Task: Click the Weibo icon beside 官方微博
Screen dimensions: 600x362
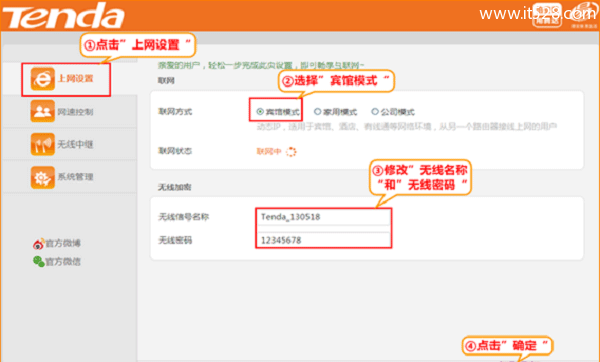Action: tap(38, 243)
